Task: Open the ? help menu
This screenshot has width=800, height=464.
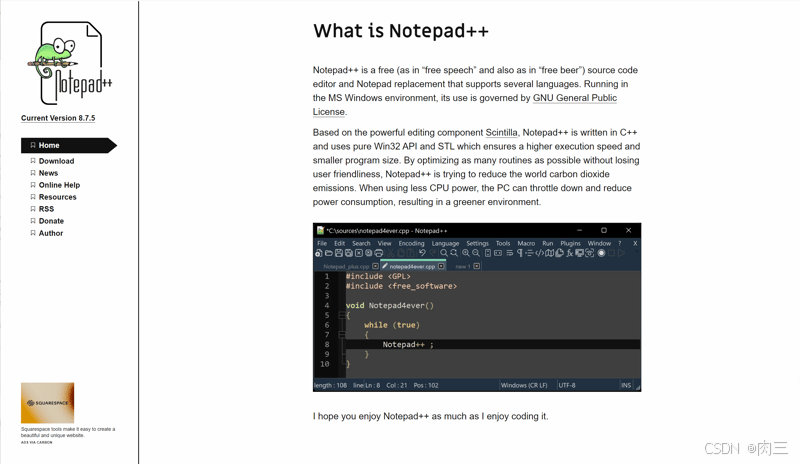Action: tap(620, 243)
